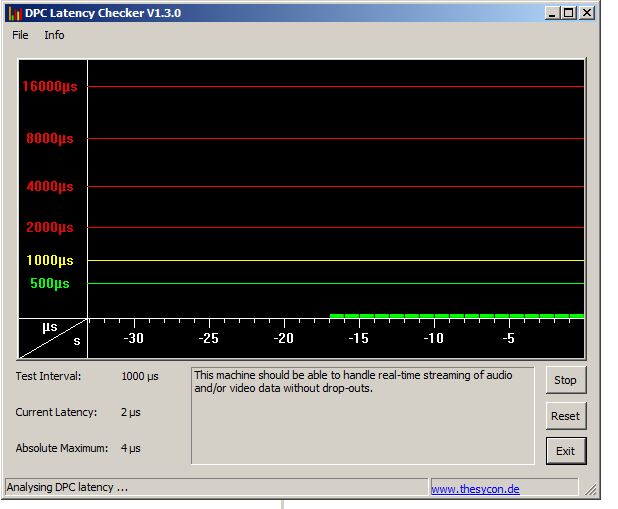Click the DPC Latency Checker V1.3.0 title text
Viewport: 618px width, 509px height.
click(103, 13)
